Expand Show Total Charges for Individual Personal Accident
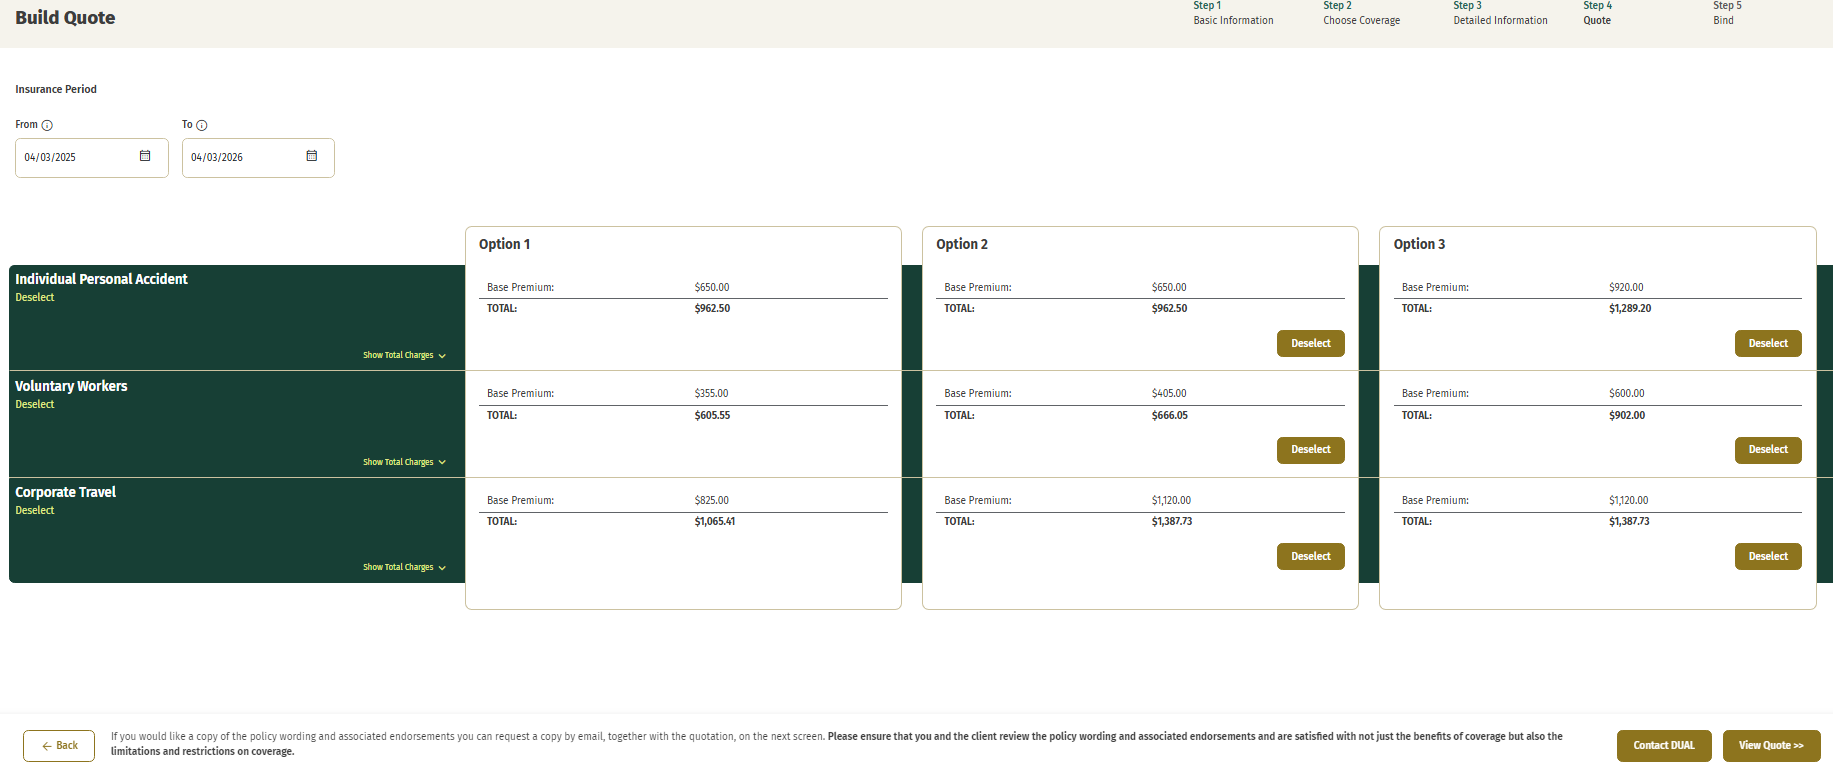1833x769 pixels. pyautogui.click(x=404, y=355)
